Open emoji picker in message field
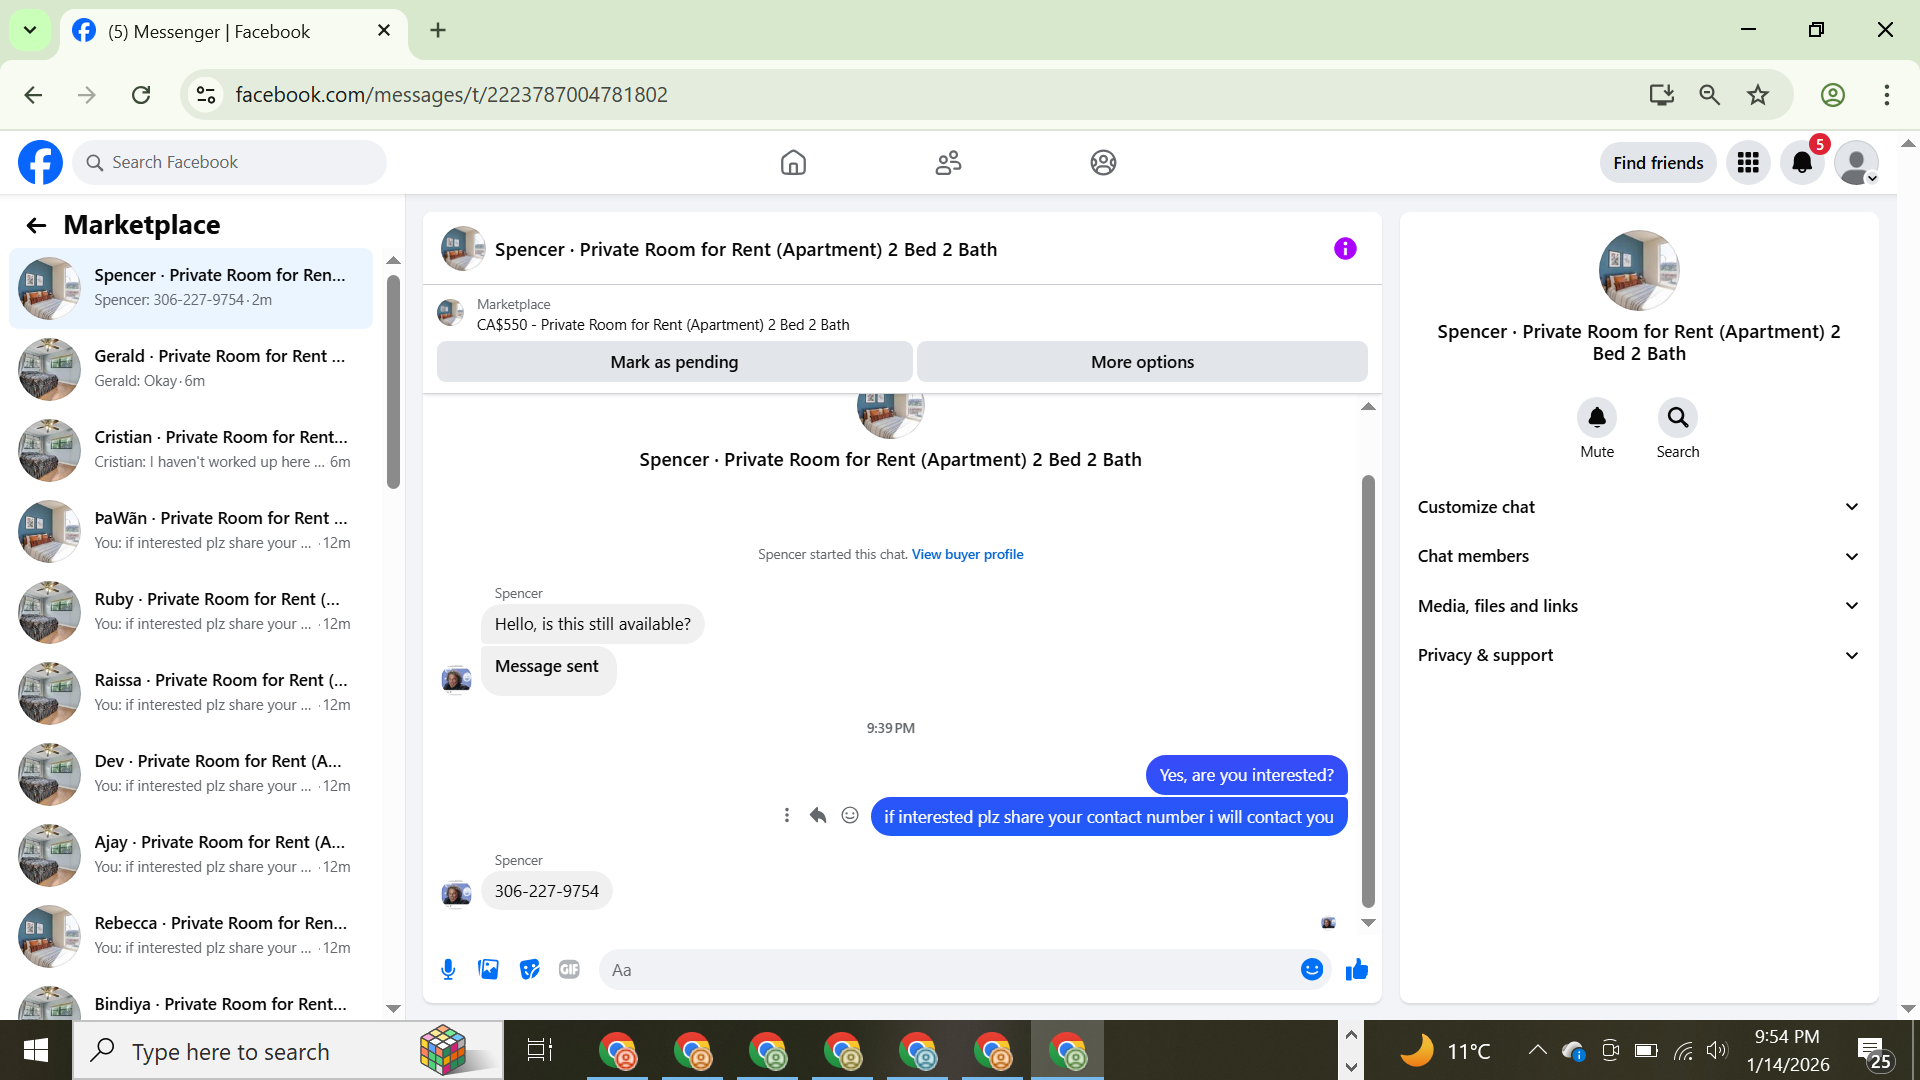 [x=1311, y=969]
